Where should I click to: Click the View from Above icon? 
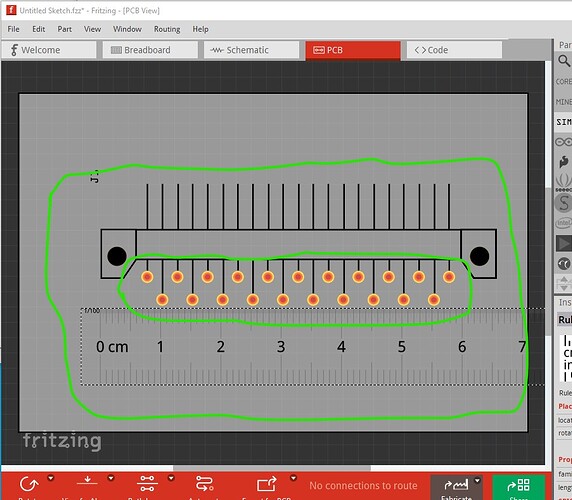click(x=88, y=482)
